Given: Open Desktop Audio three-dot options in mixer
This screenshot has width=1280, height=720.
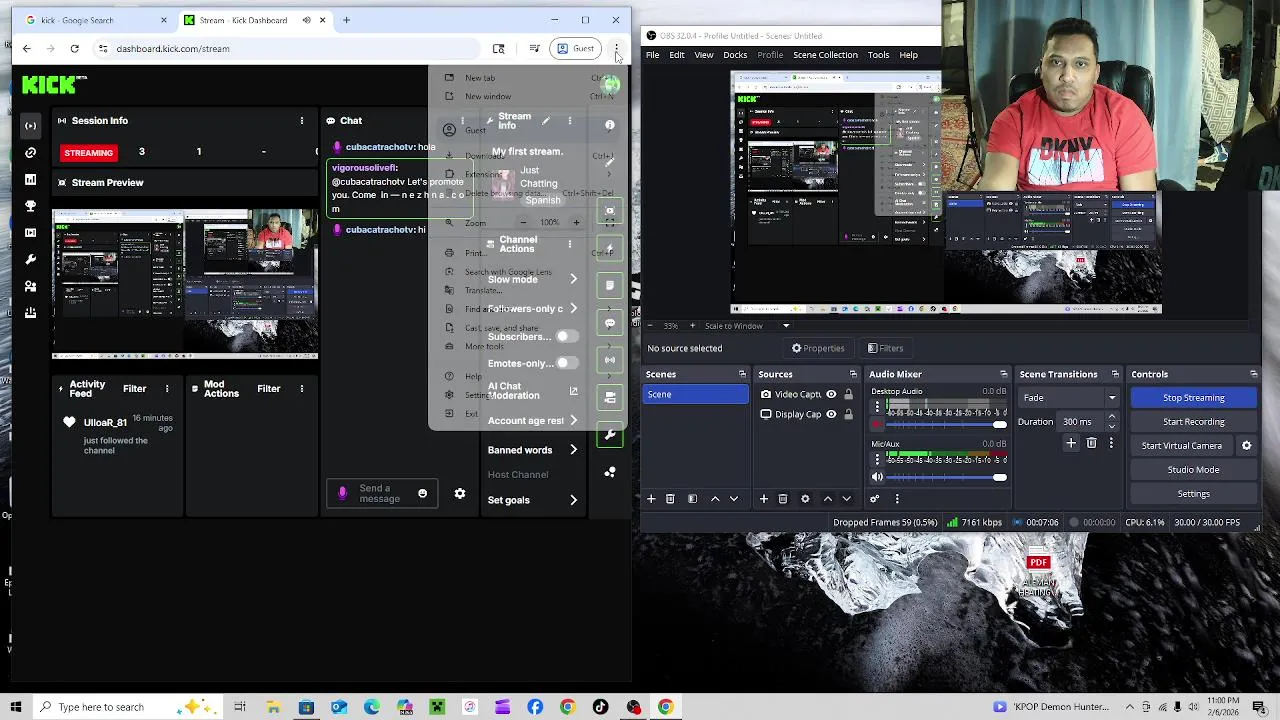Looking at the screenshot, I should pos(877,407).
